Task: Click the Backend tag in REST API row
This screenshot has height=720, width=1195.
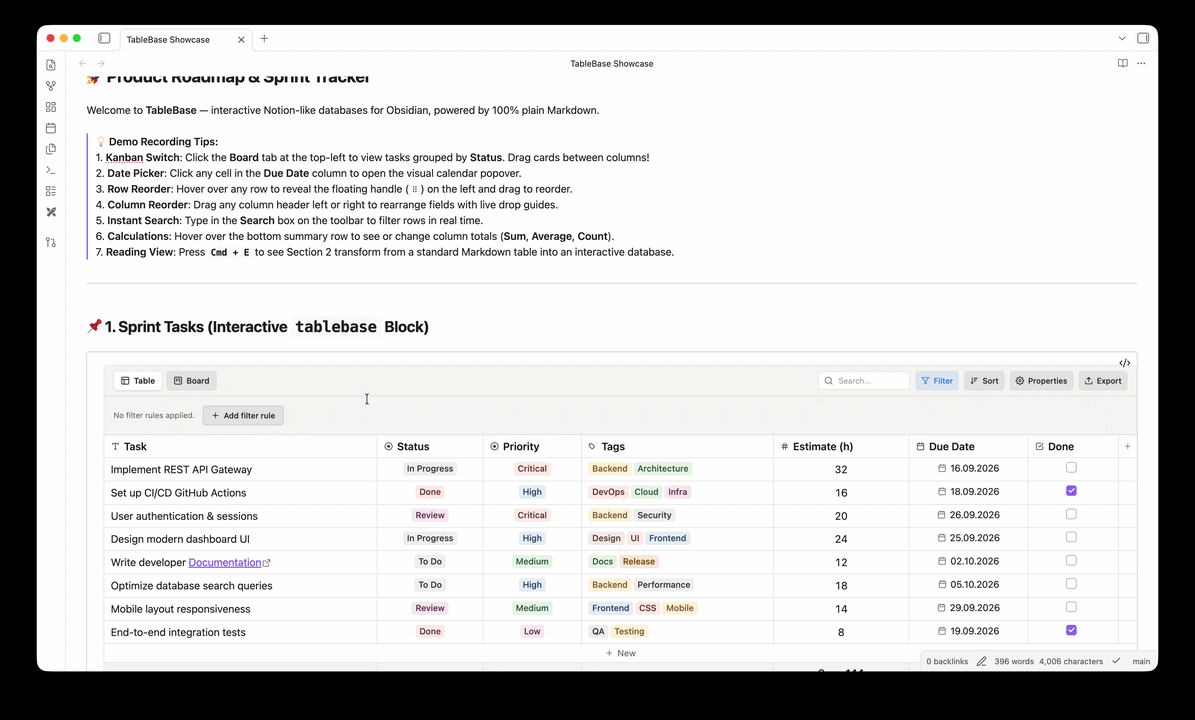Action: pos(610,469)
